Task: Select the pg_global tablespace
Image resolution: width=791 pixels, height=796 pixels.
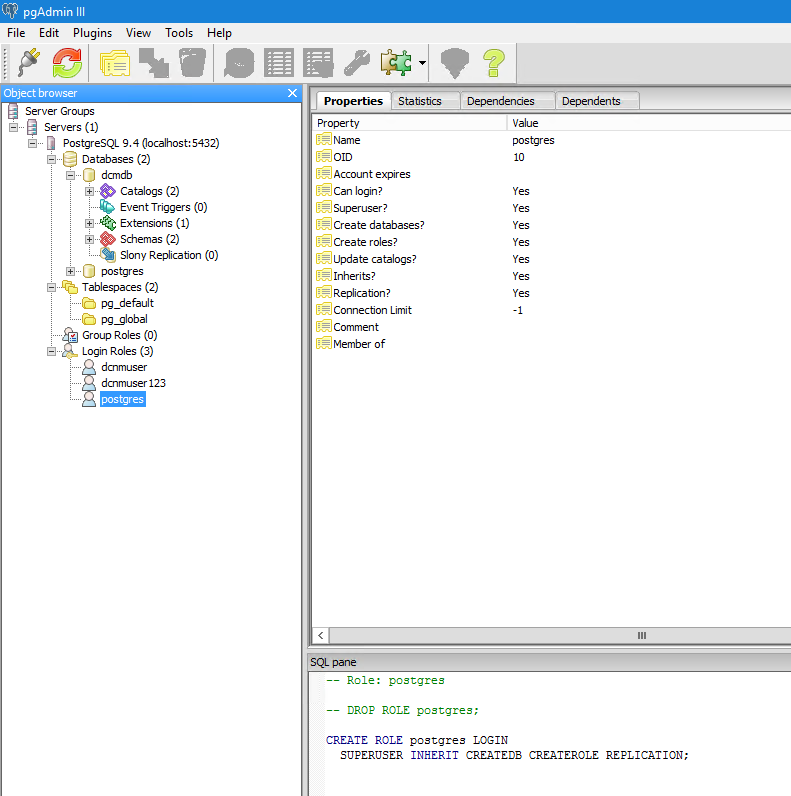Action: pyautogui.click(x=124, y=319)
